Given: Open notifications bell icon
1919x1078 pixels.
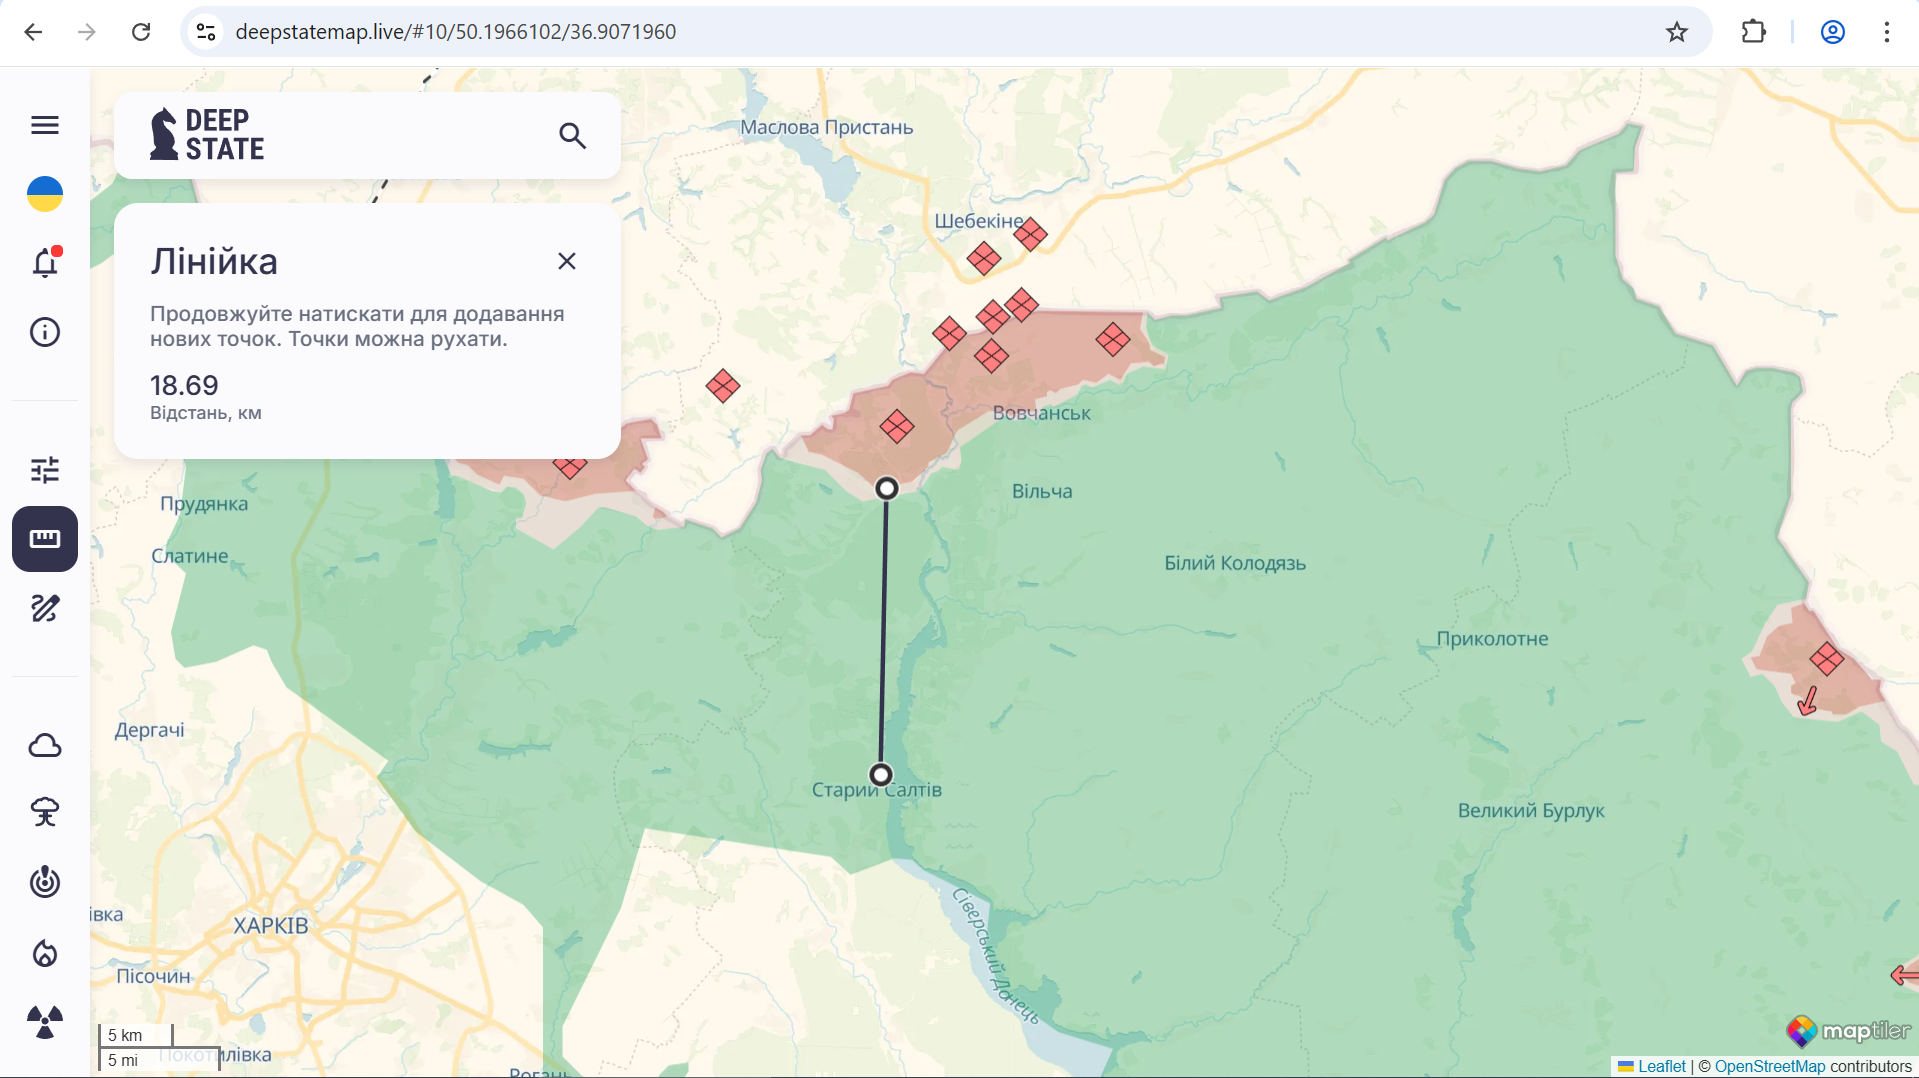Looking at the screenshot, I should [45, 263].
